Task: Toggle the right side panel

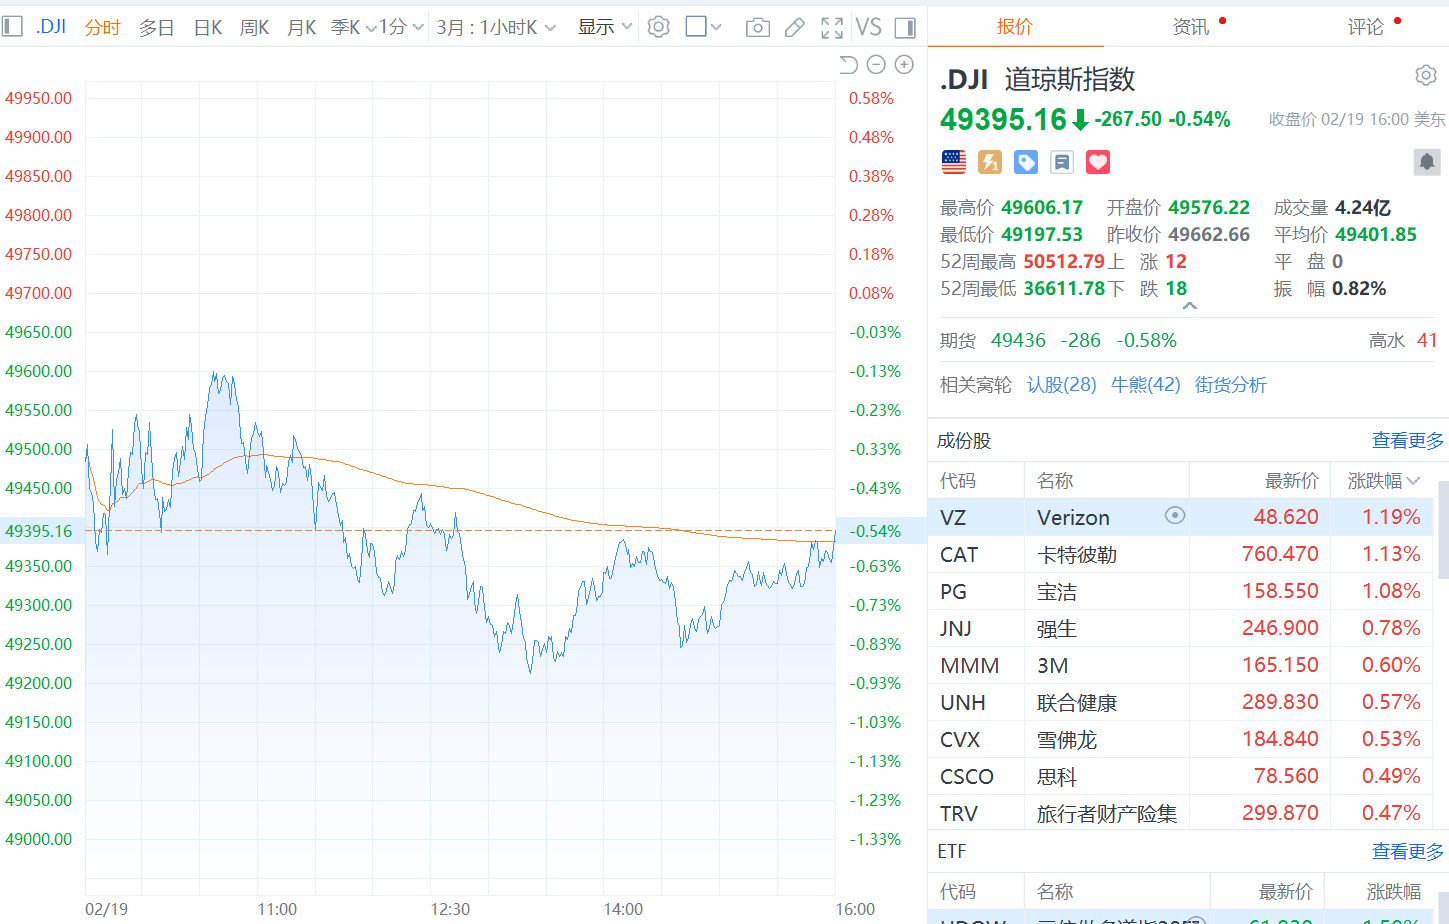Action: 905,28
